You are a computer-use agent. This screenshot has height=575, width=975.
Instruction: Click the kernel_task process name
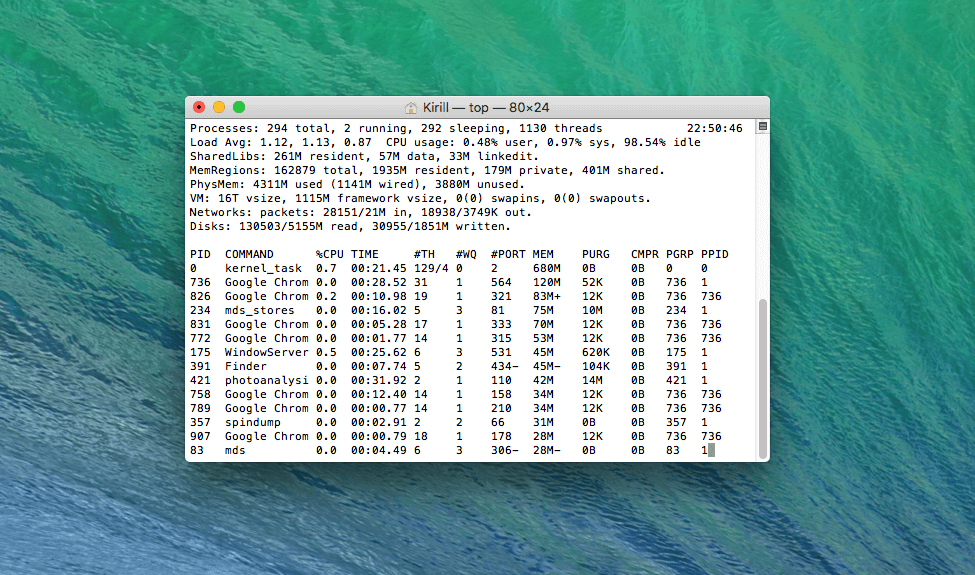tap(263, 268)
